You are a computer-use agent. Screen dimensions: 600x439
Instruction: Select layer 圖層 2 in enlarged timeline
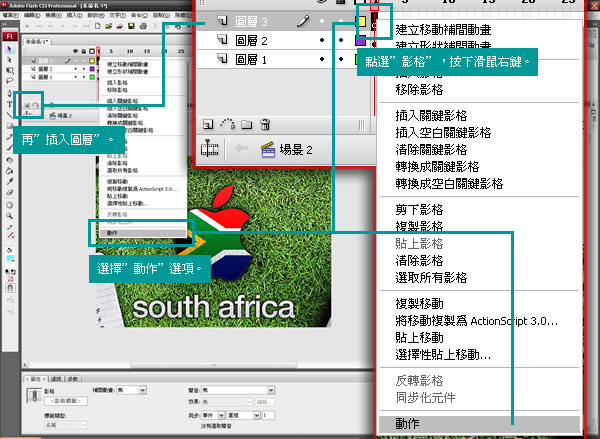coord(251,40)
